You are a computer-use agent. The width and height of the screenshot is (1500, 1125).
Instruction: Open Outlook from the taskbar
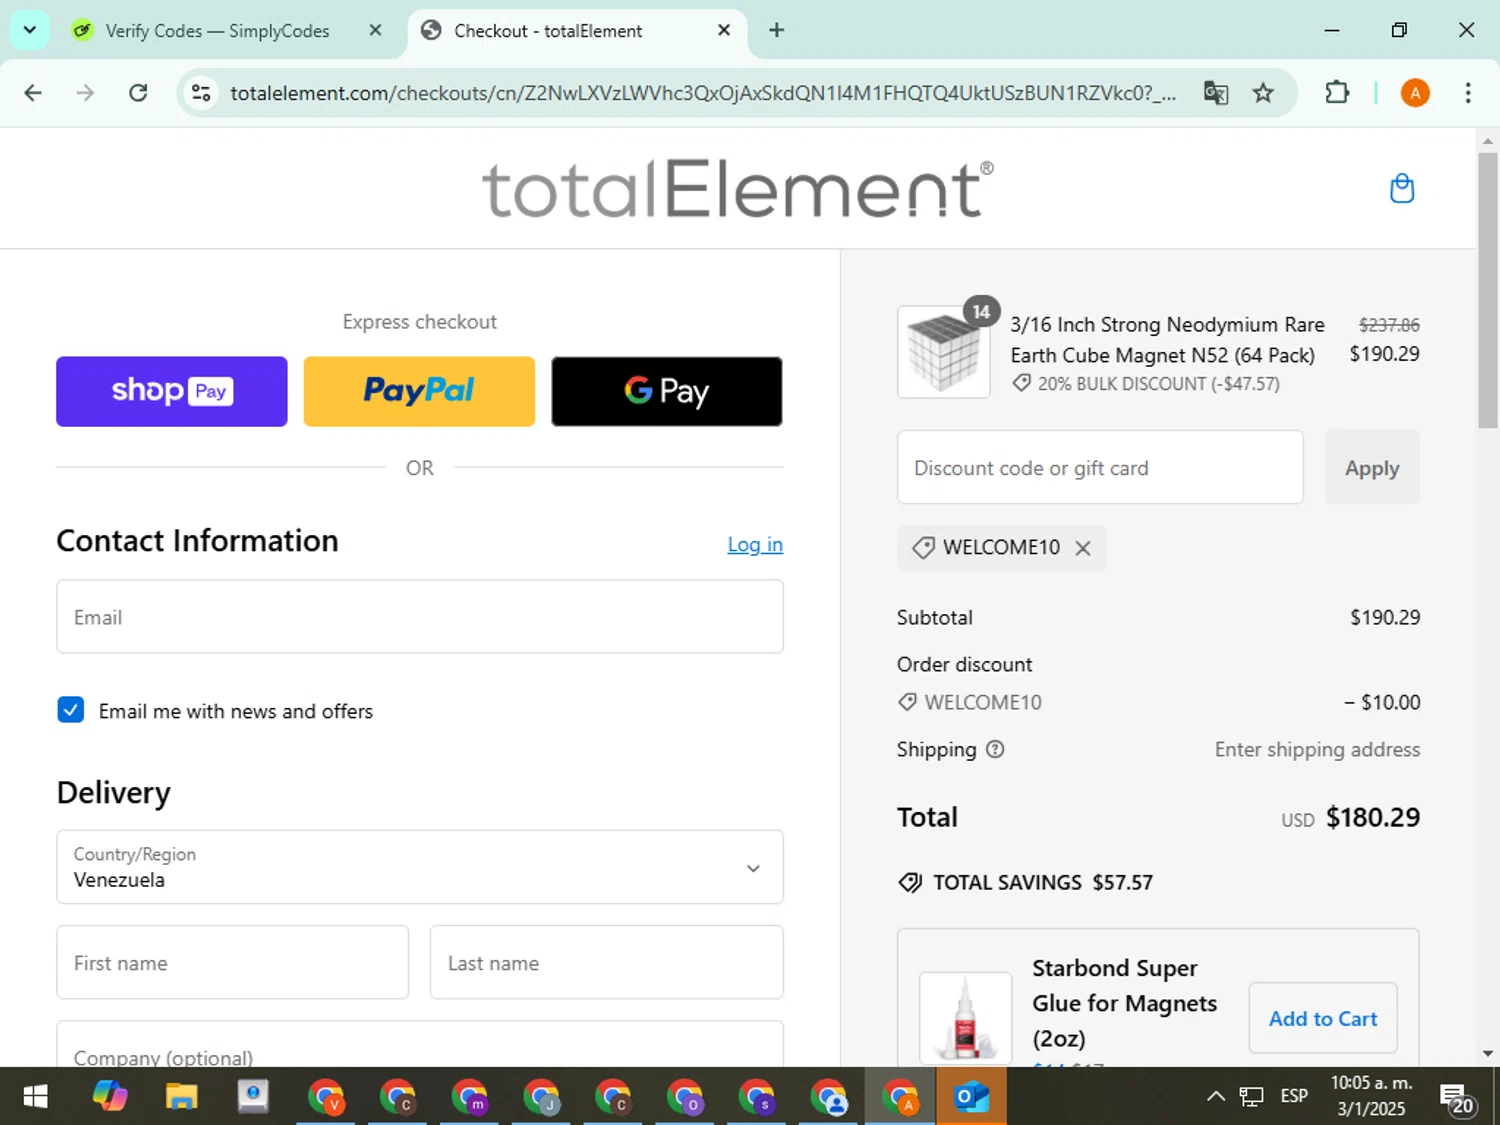pos(971,1097)
